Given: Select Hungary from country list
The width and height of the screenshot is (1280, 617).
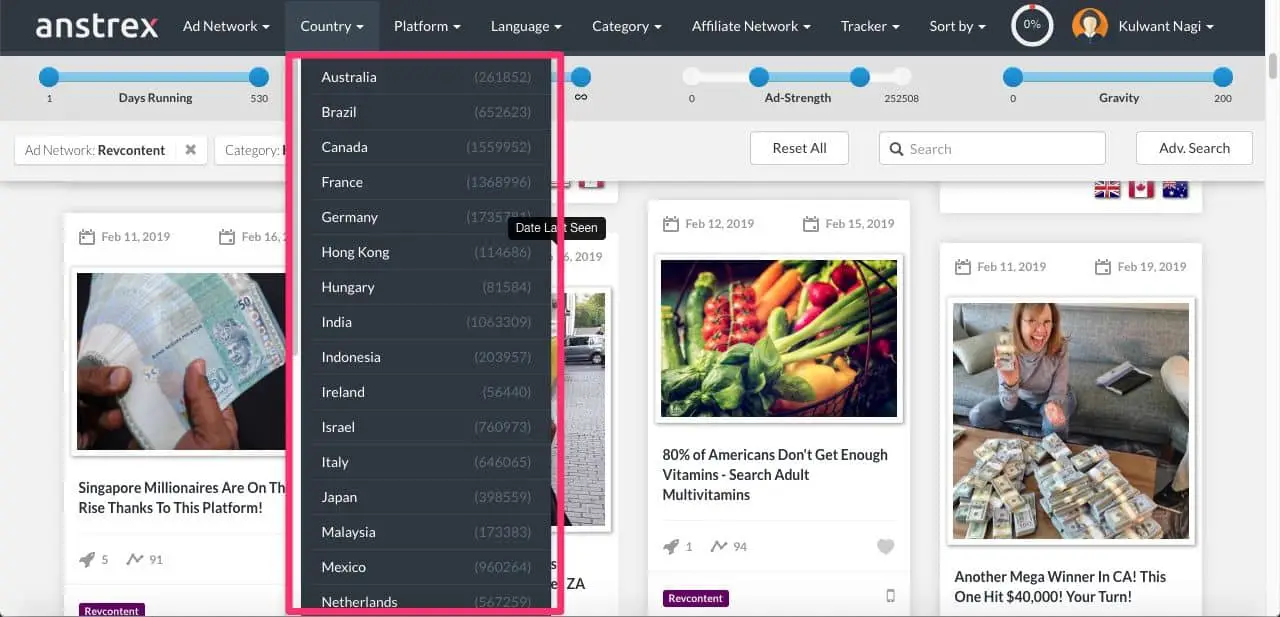Looking at the screenshot, I should [426, 287].
